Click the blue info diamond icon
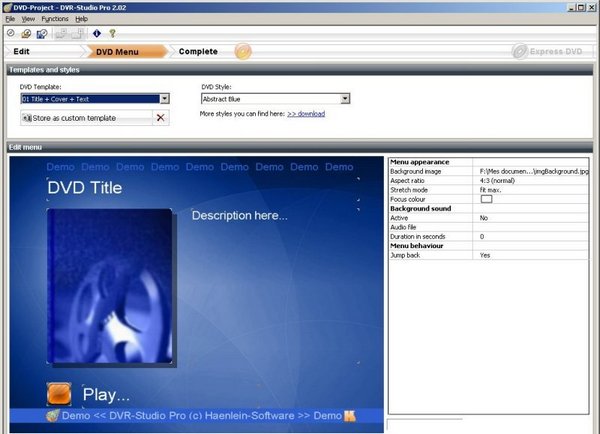This screenshot has width=600, height=434. [x=97, y=34]
